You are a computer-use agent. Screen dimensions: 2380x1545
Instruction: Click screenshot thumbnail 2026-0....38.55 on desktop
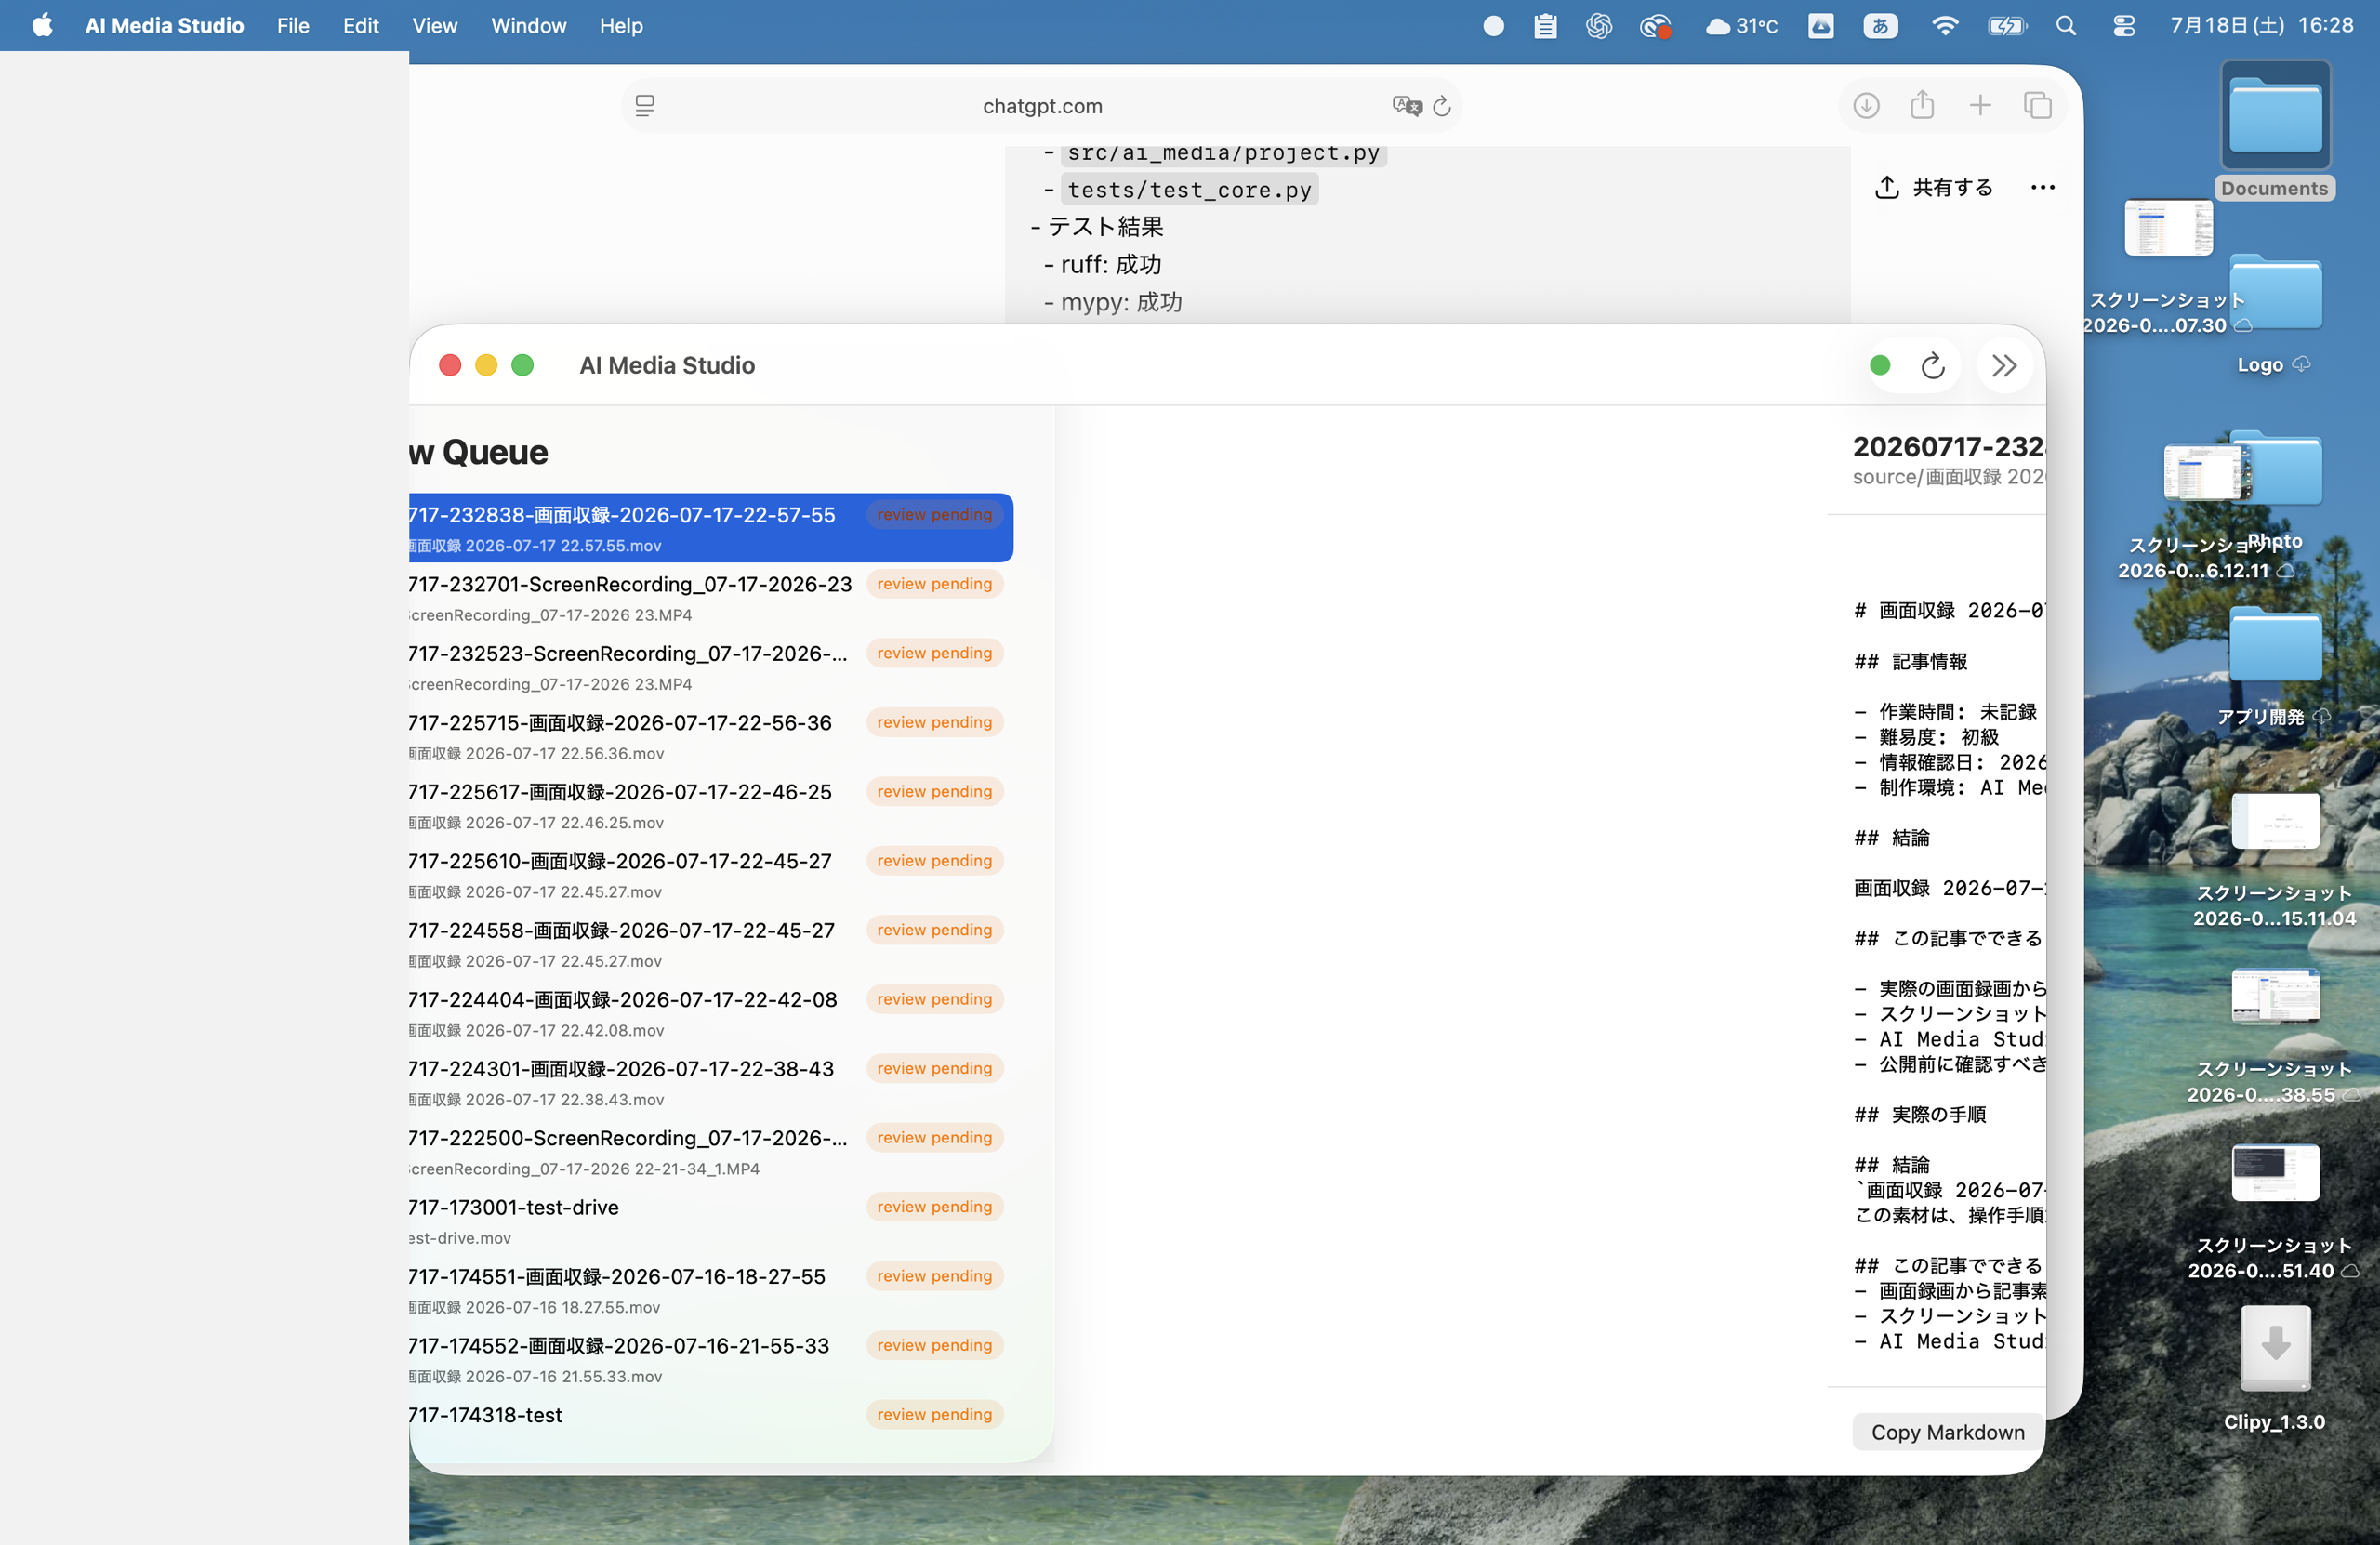click(x=2275, y=996)
